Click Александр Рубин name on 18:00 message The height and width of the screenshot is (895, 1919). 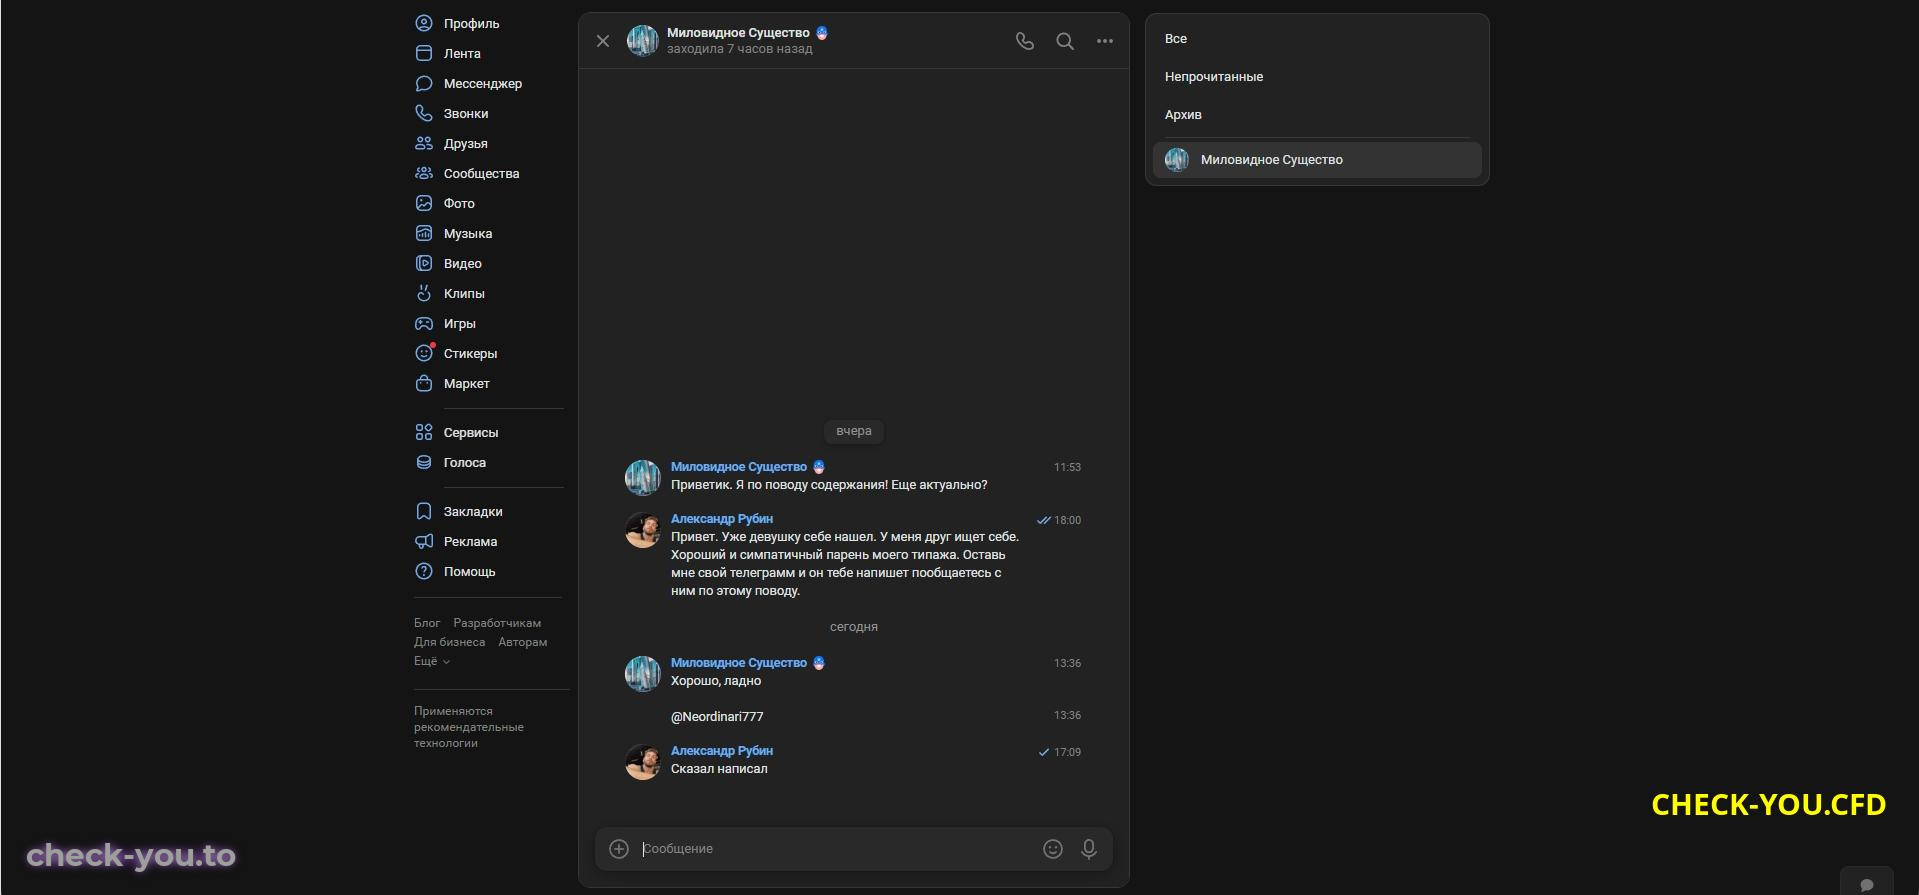click(722, 519)
